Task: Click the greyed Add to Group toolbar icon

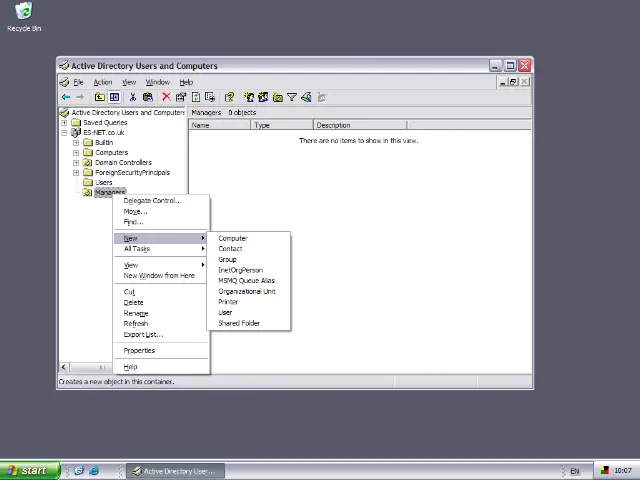Action: [x=322, y=97]
